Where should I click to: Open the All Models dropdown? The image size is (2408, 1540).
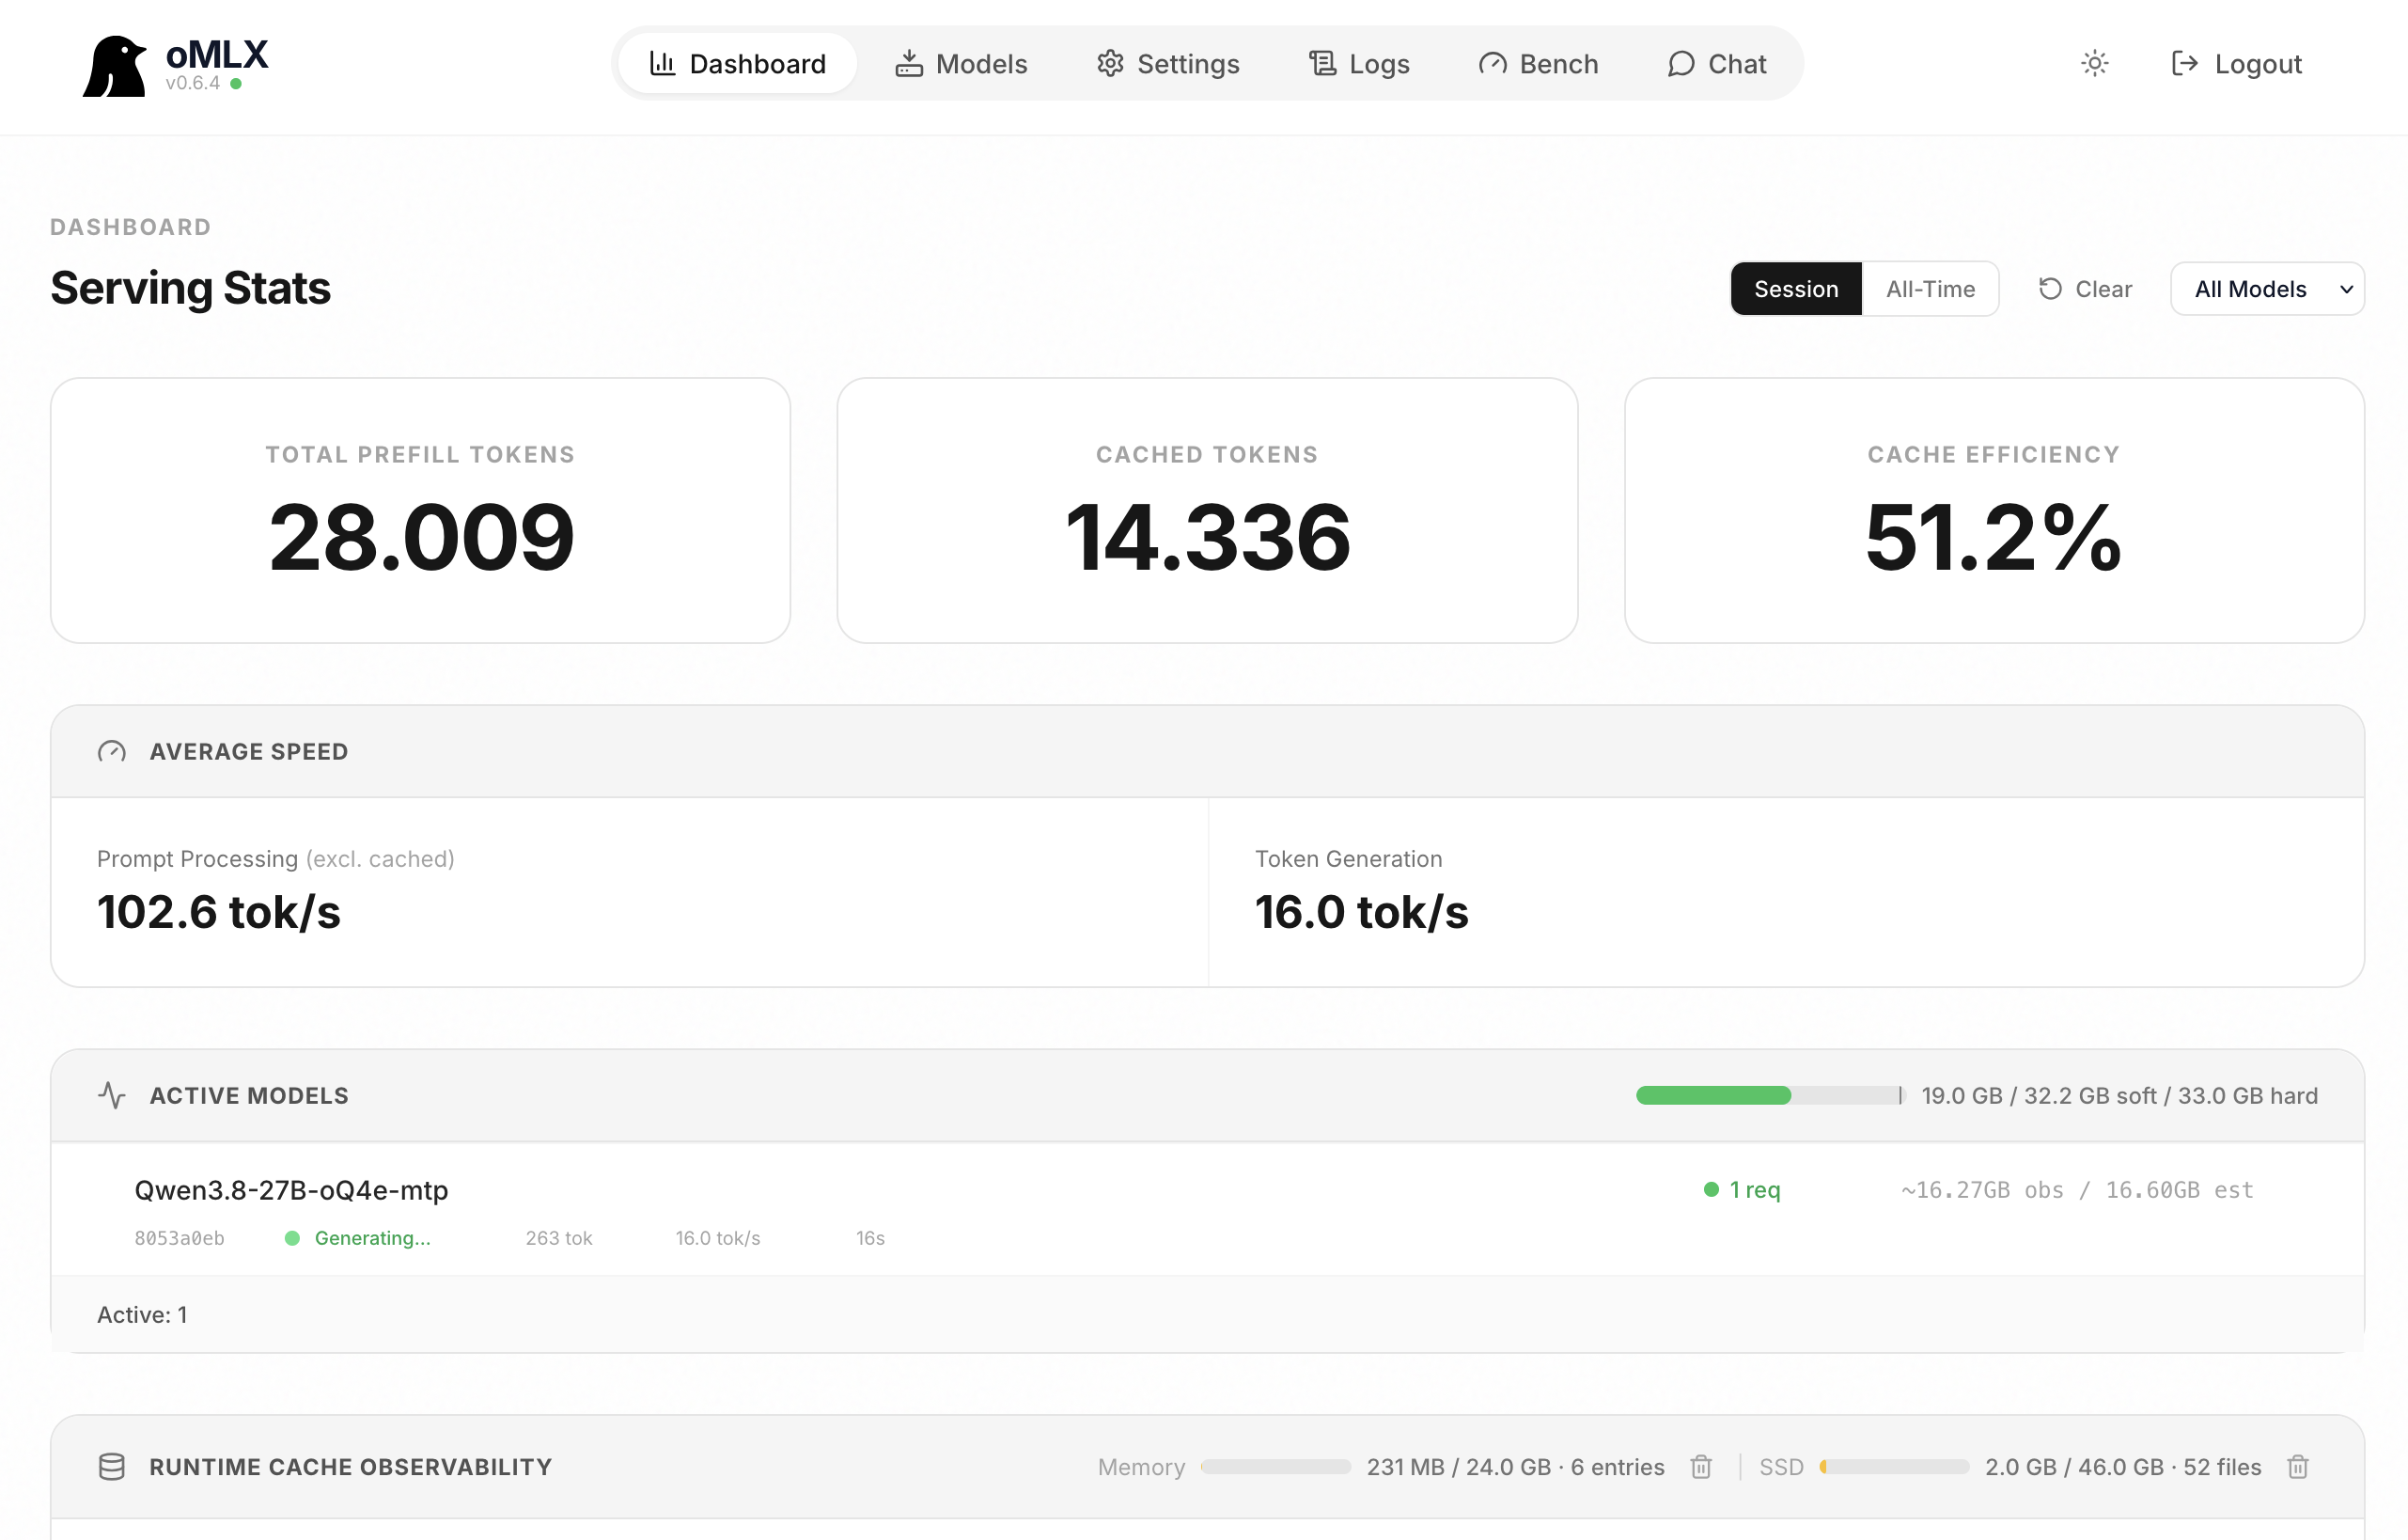tap(2267, 289)
